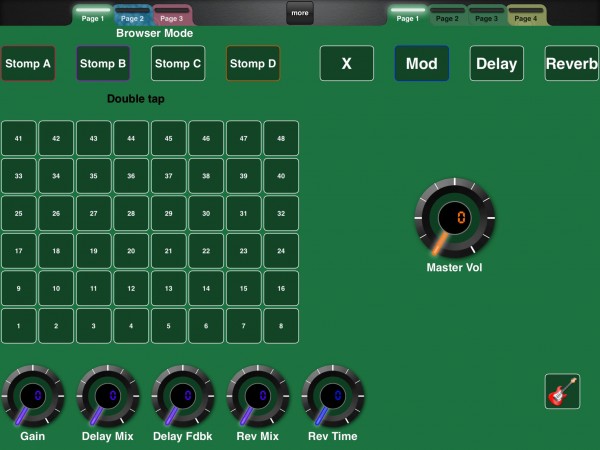
Task: Select browser slot 7
Action: point(244,326)
